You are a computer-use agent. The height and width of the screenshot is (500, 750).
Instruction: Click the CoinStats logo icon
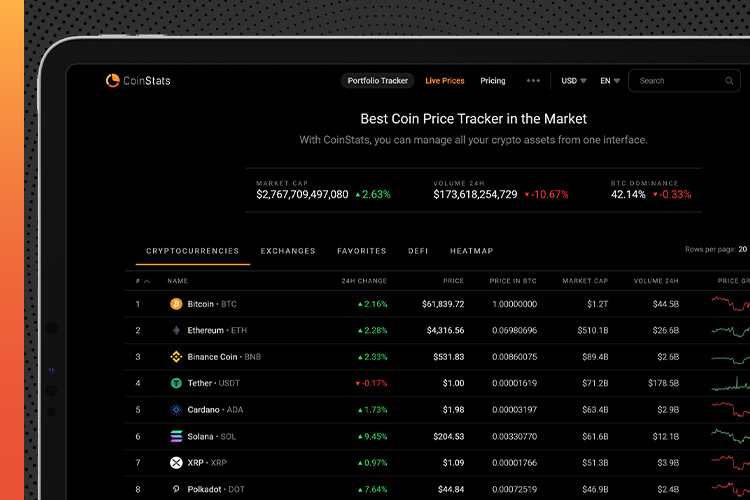pyautogui.click(x=113, y=81)
